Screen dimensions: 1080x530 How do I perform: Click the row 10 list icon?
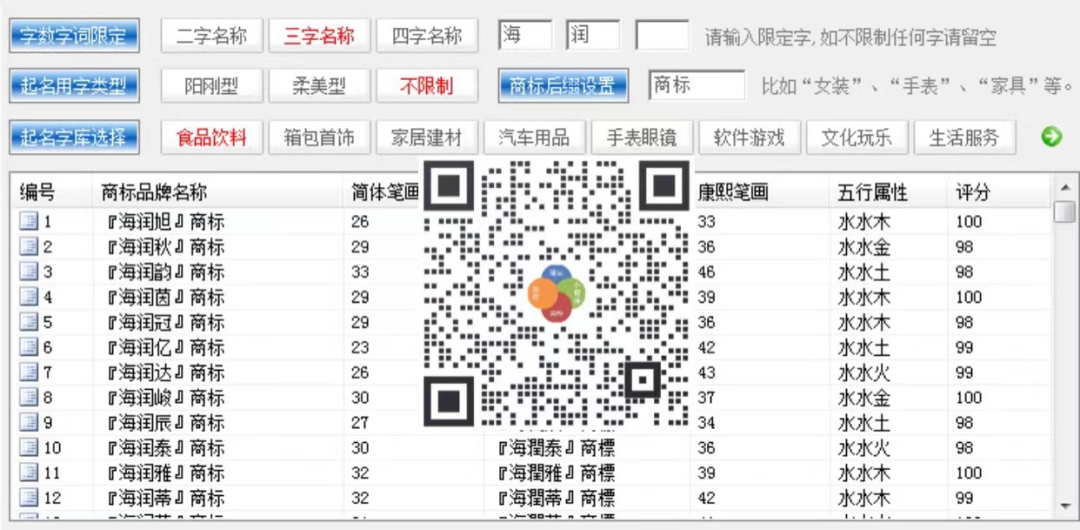click(x=28, y=448)
